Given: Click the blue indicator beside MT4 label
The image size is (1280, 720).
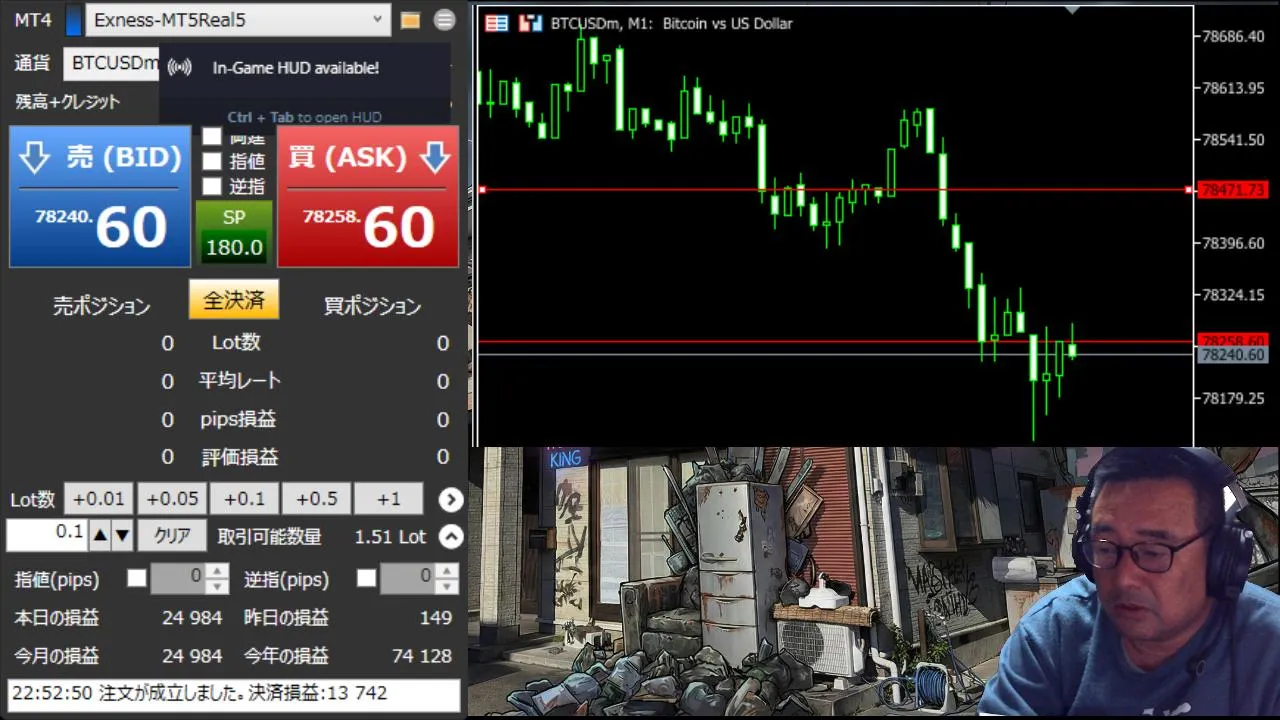Looking at the screenshot, I should point(73,20).
